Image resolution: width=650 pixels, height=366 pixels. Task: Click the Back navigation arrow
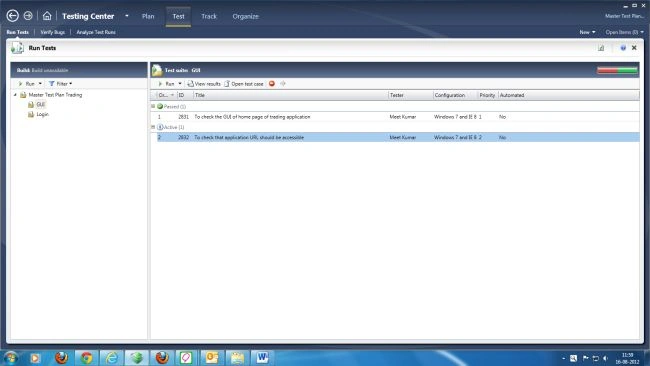tap(12, 16)
